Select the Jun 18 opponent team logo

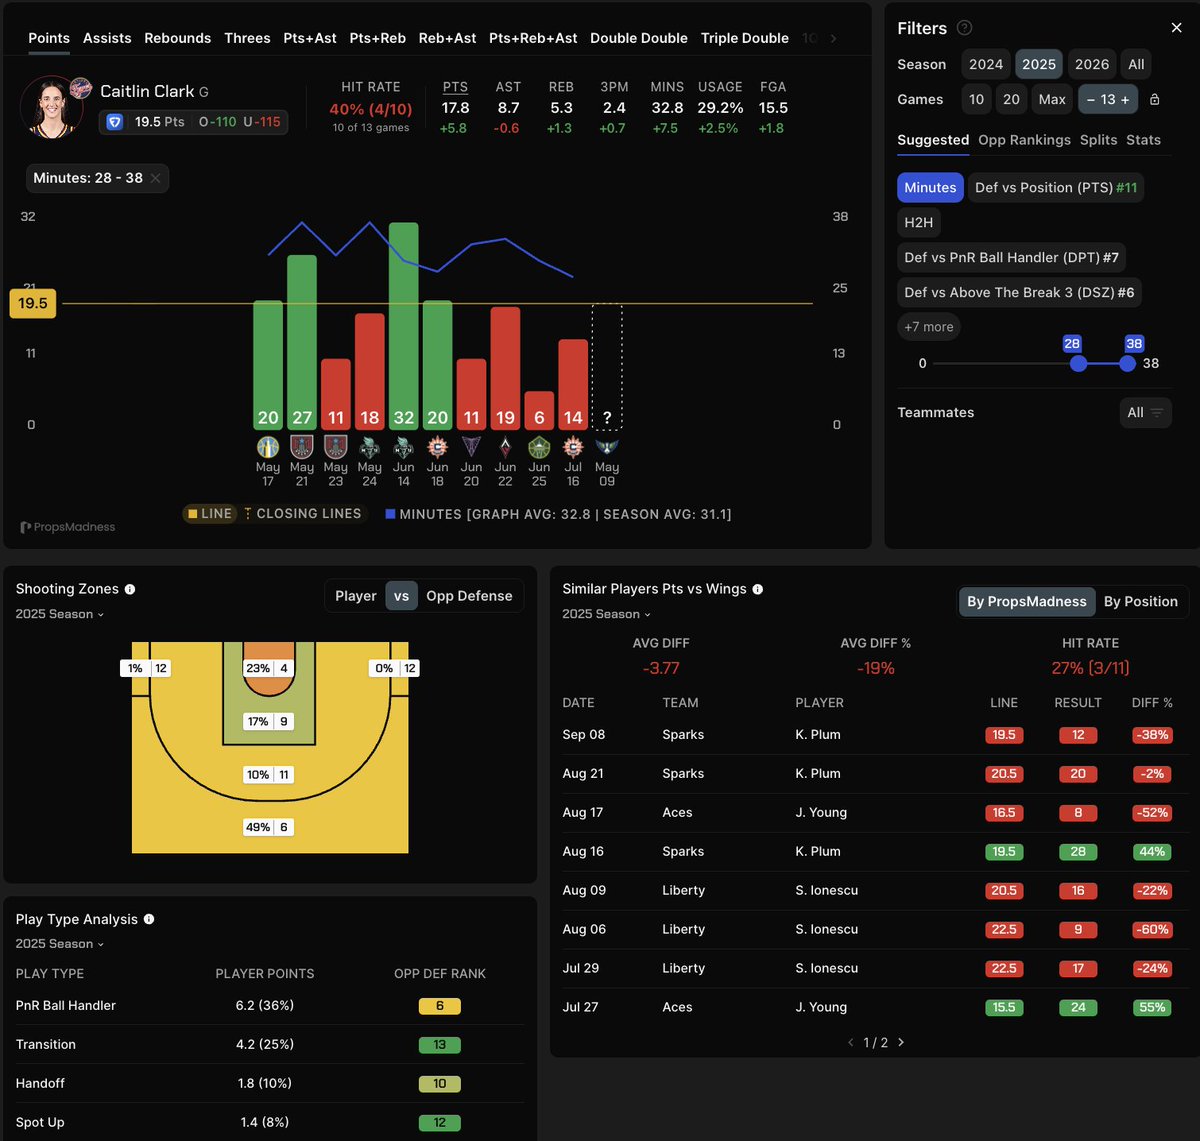[x=437, y=446]
